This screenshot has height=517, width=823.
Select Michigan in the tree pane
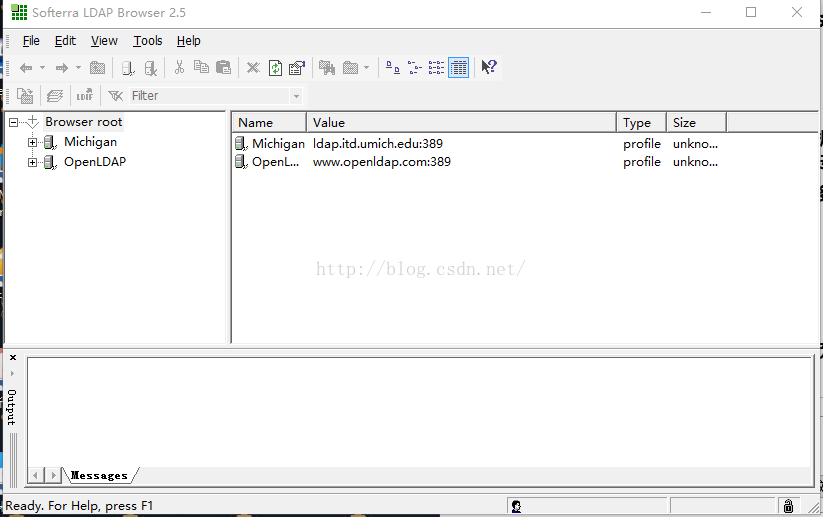[x=90, y=142]
